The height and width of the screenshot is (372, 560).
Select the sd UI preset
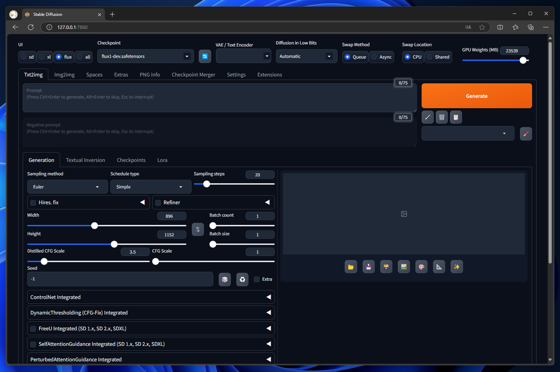27,57
